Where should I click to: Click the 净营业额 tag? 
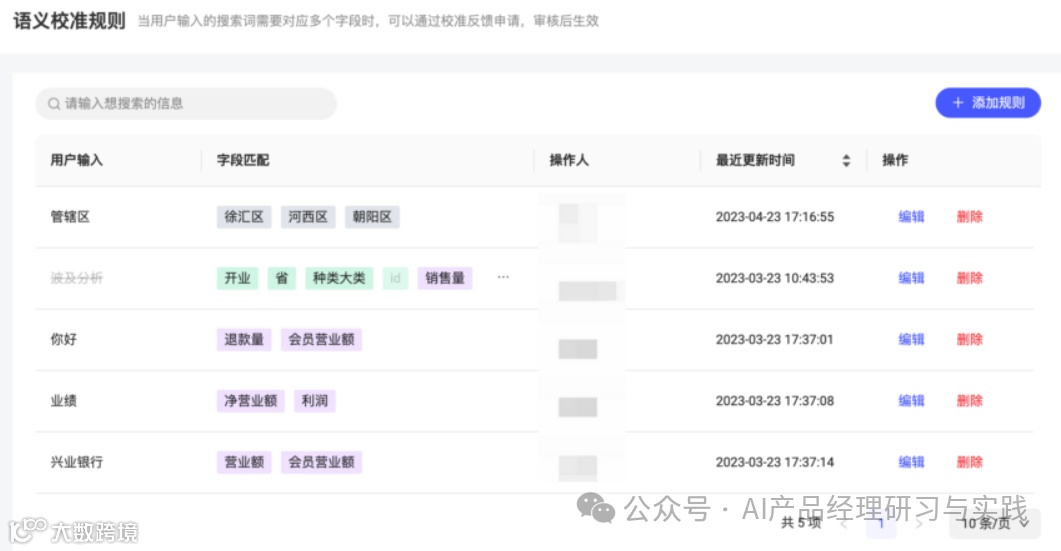coord(250,401)
